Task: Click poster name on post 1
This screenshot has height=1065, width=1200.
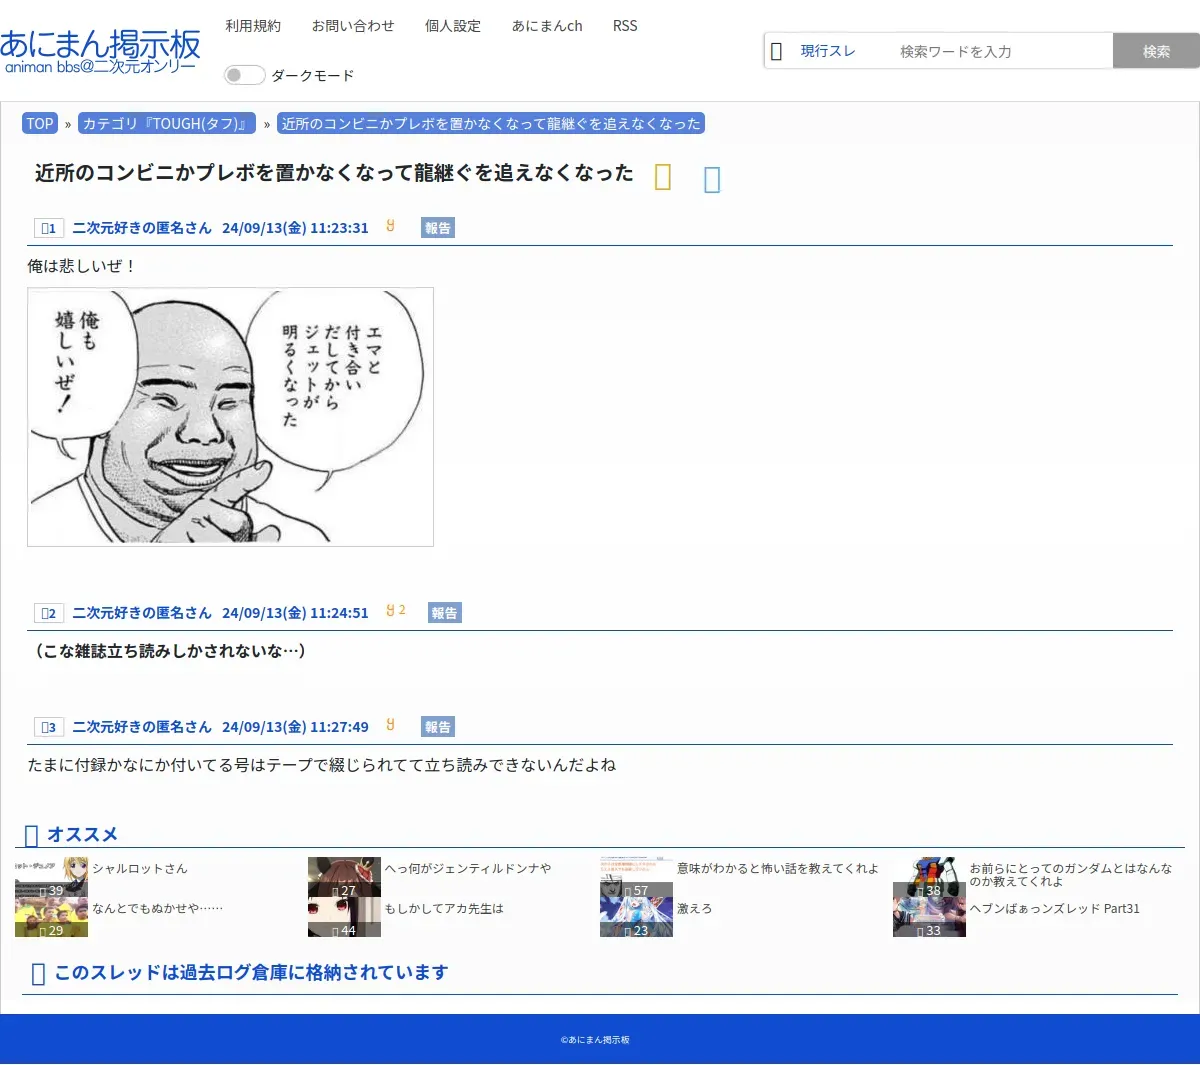Action: point(142,228)
